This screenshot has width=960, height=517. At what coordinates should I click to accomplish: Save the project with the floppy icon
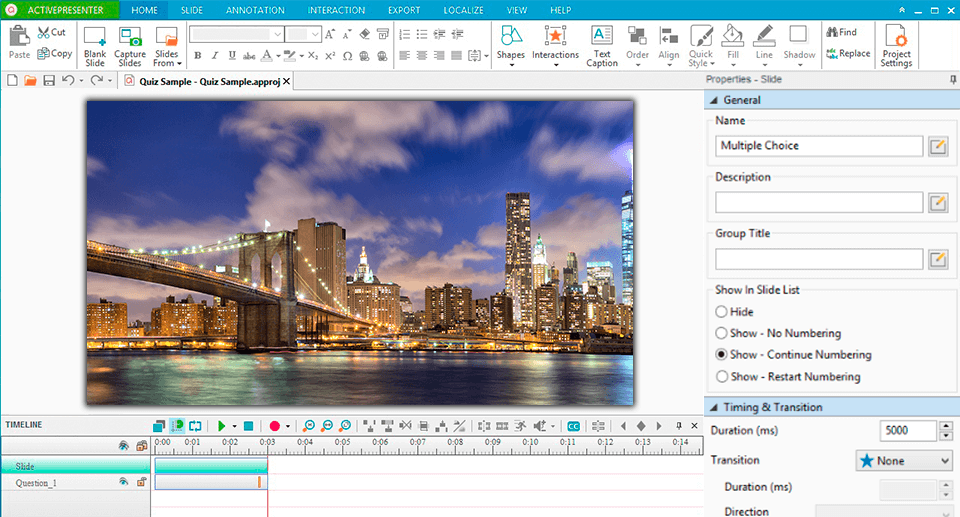click(x=49, y=81)
